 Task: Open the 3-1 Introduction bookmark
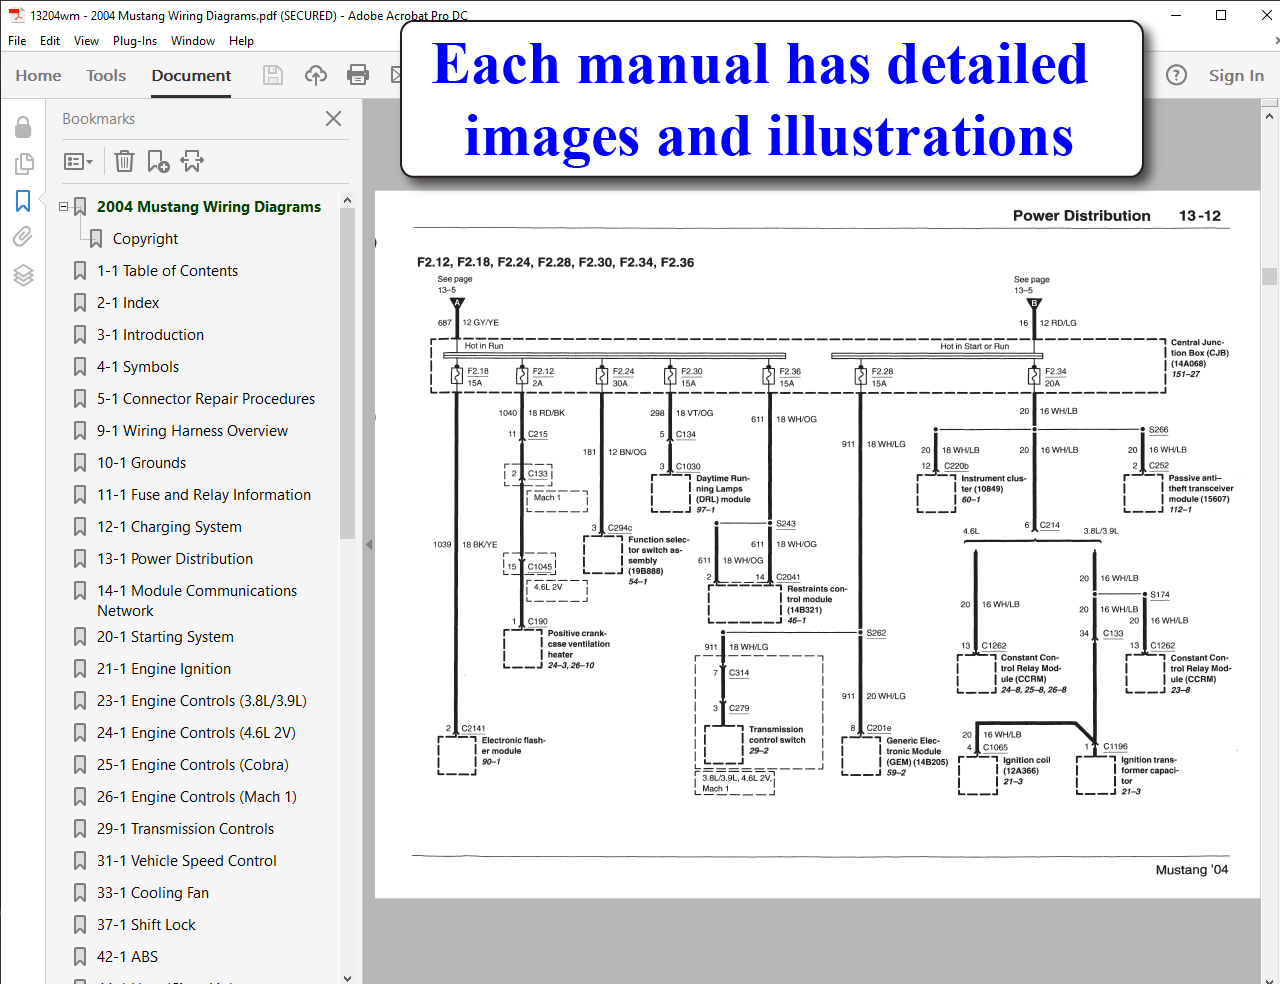tap(150, 335)
